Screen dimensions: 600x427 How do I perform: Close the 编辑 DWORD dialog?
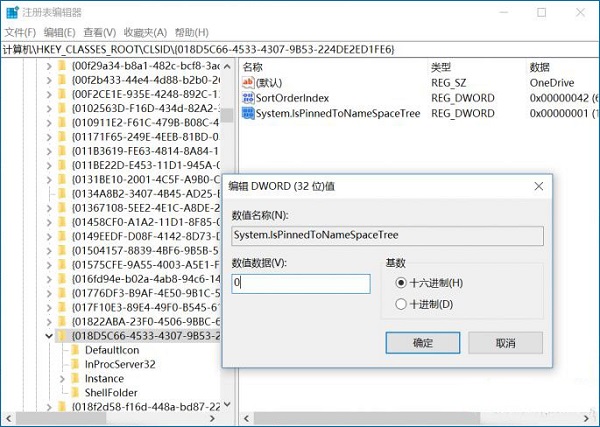539,186
